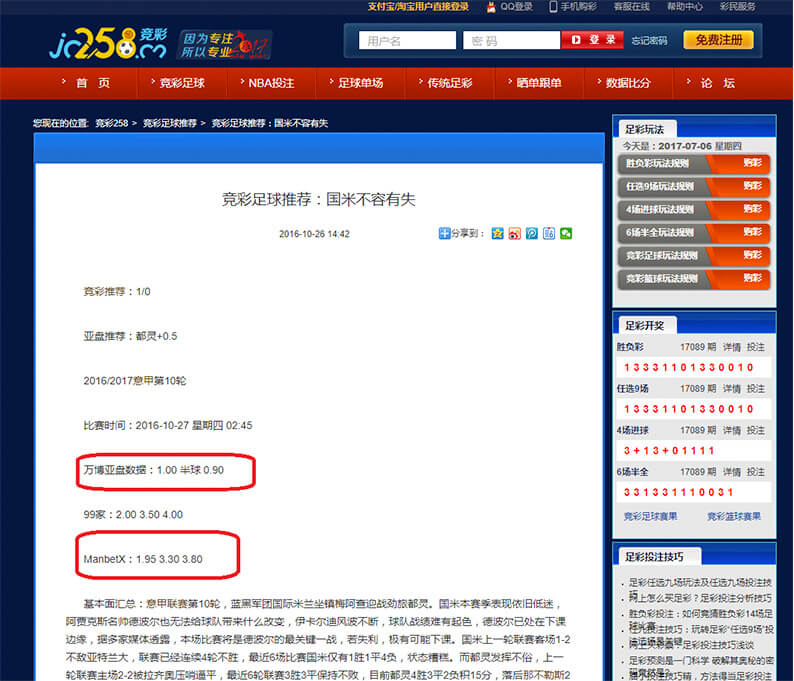Click the 密码 password input field
The image size is (794, 681).
click(x=510, y=41)
